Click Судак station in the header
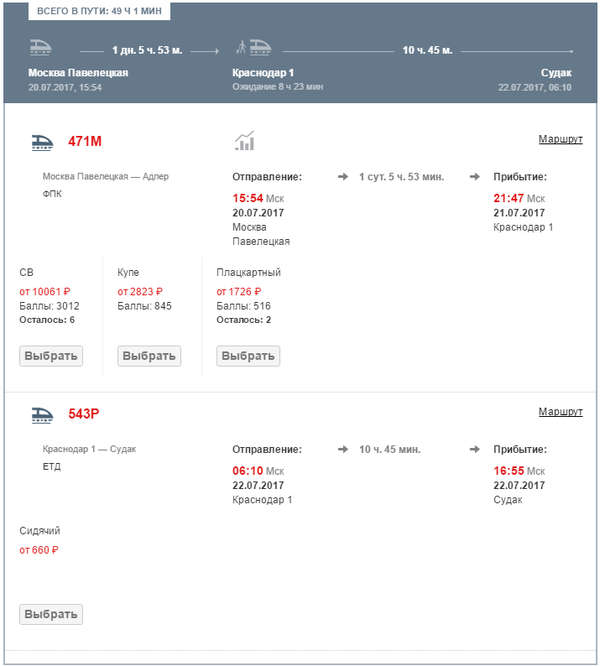This screenshot has height=666, width=600. click(556, 73)
